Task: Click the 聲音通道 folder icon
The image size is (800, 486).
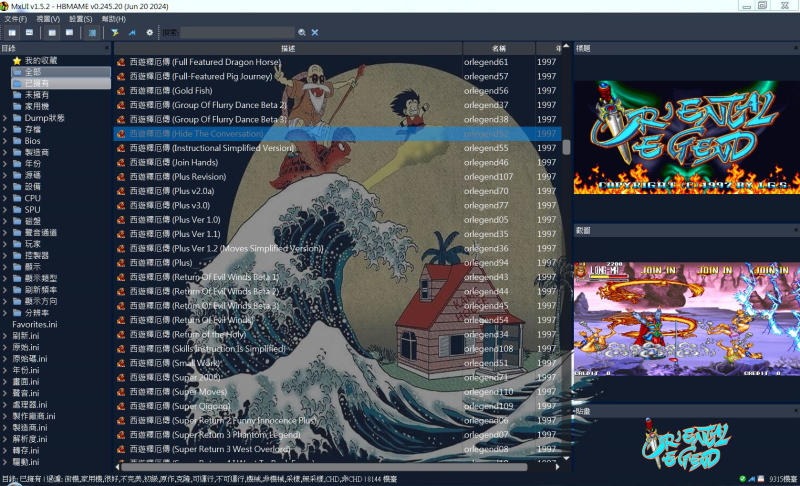Action: [17, 233]
